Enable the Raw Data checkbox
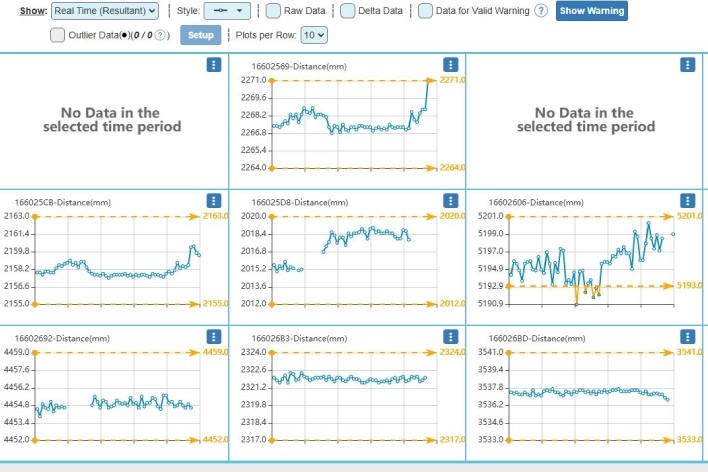 pos(273,11)
